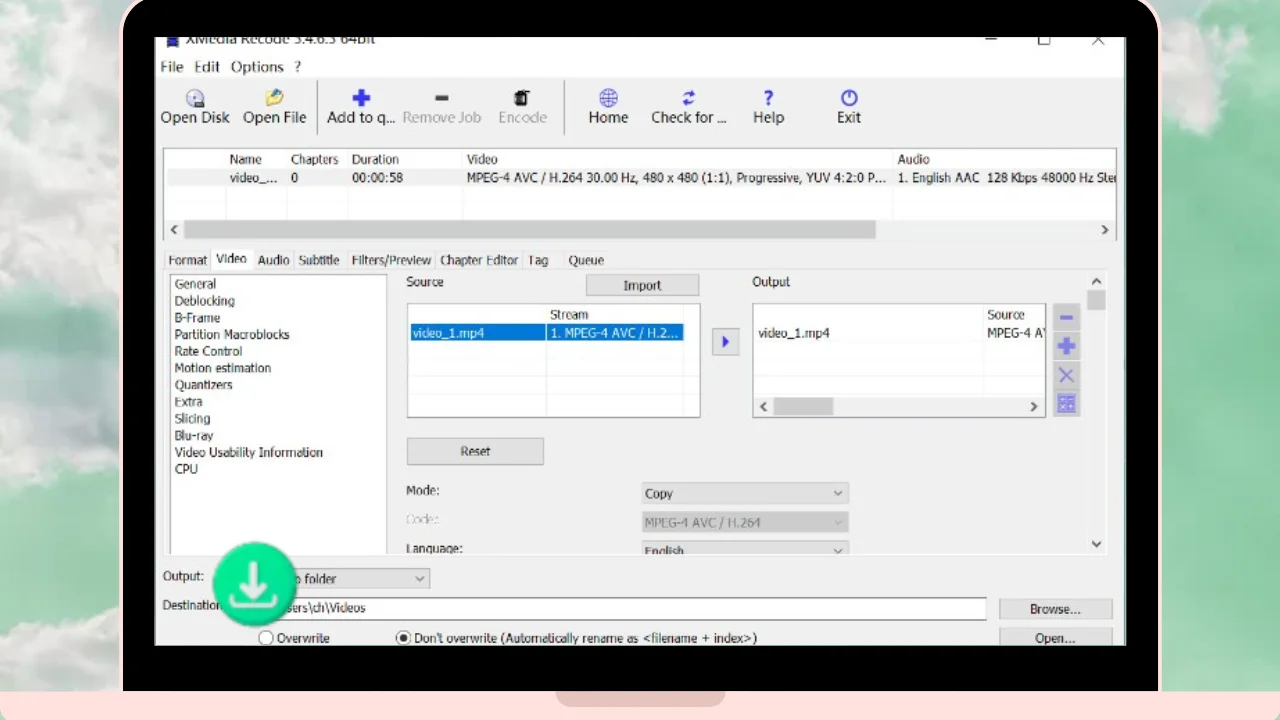Click the Open Disk toolbar icon

click(x=195, y=98)
